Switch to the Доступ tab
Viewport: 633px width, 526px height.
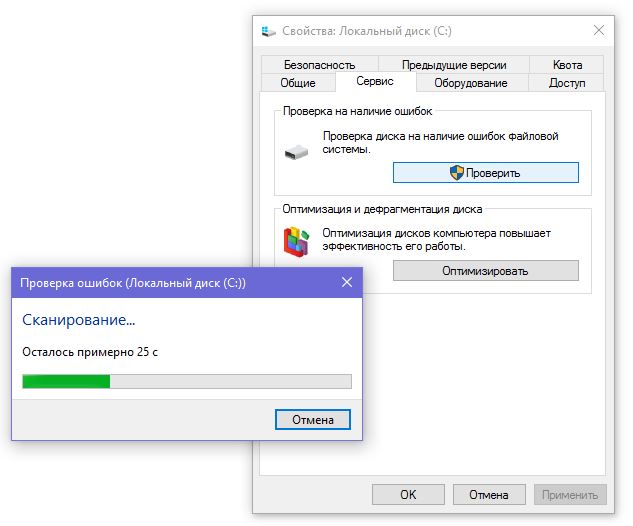(567, 83)
